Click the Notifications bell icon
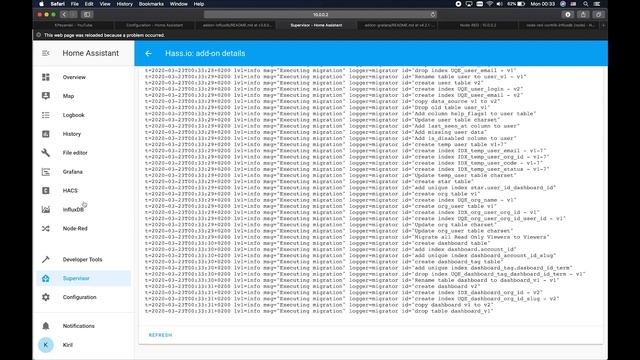This screenshot has height=360, width=640. [46, 326]
